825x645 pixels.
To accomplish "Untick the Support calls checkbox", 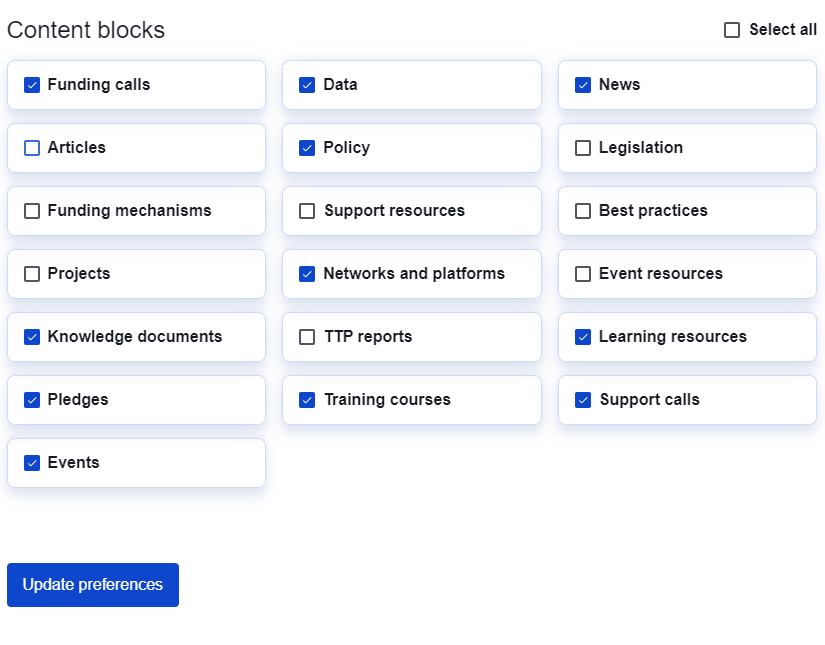I will (583, 400).
